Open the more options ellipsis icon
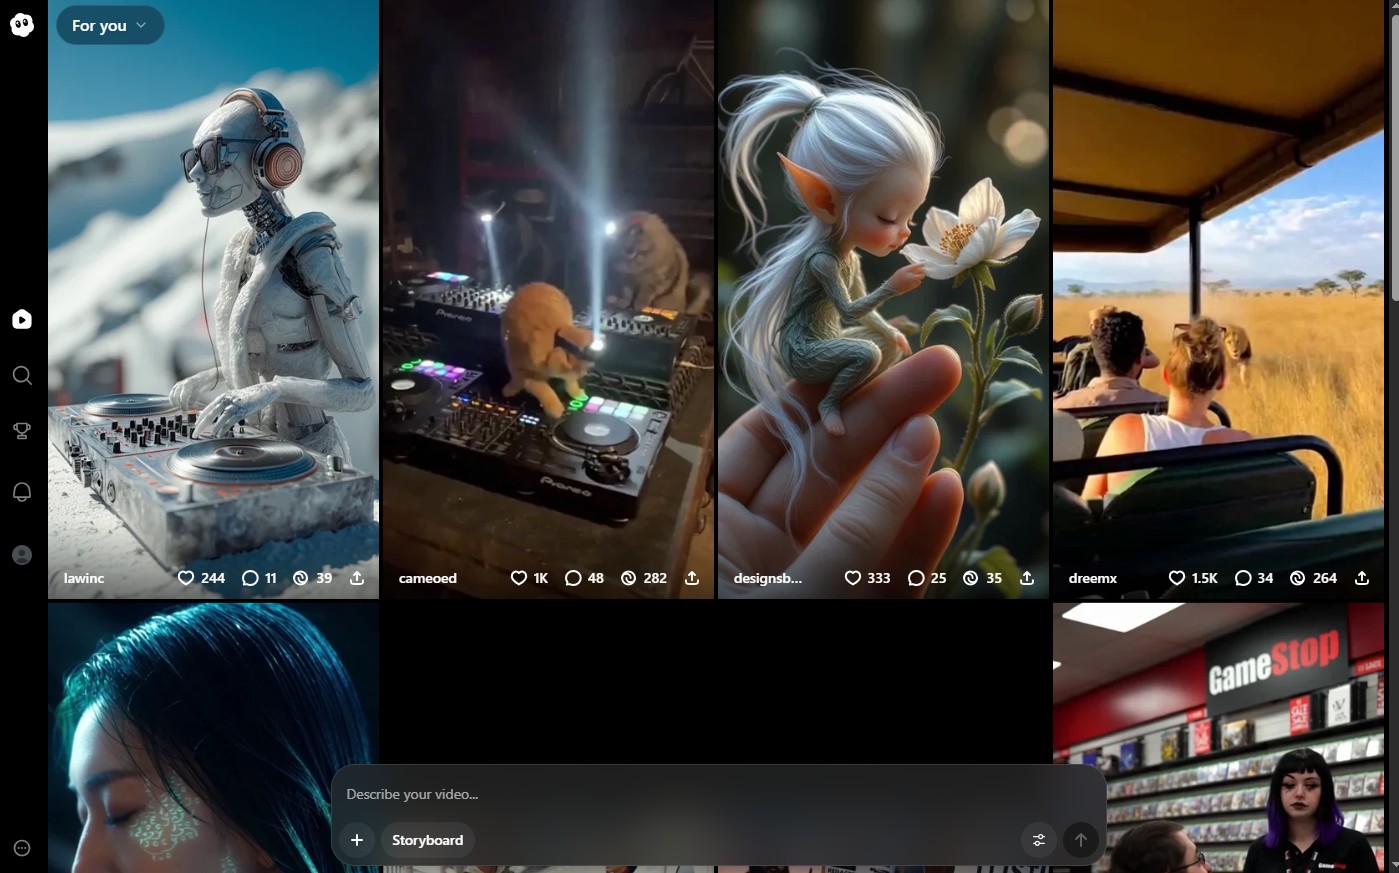This screenshot has height=873, width=1399. point(22,848)
